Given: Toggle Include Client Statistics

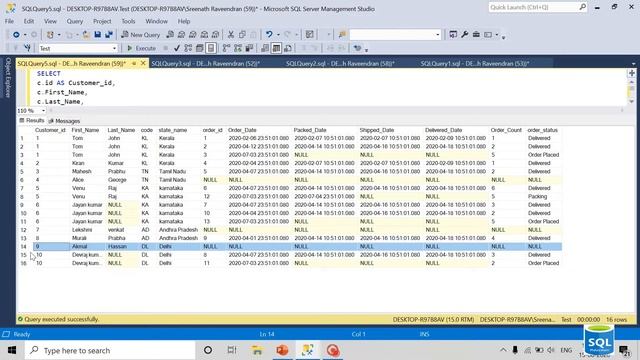Looking at the screenshot, I should 249,48.
